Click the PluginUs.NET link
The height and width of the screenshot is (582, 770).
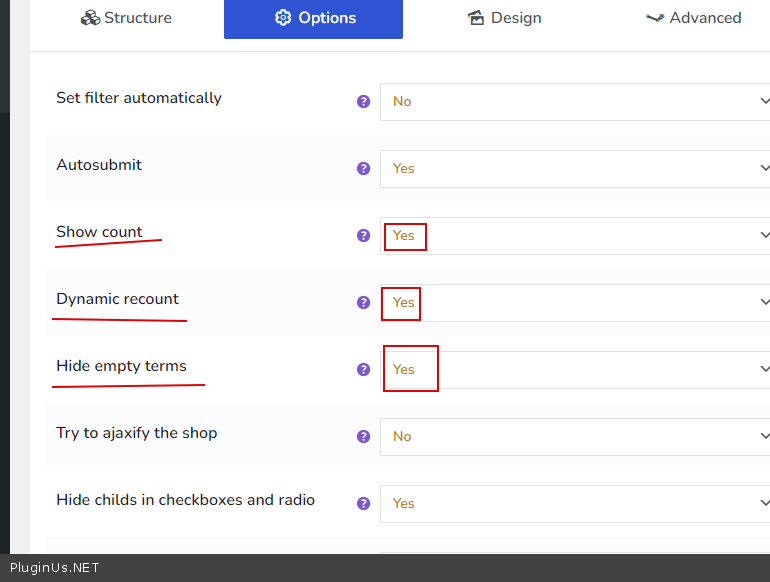click(x=55, y=568)
